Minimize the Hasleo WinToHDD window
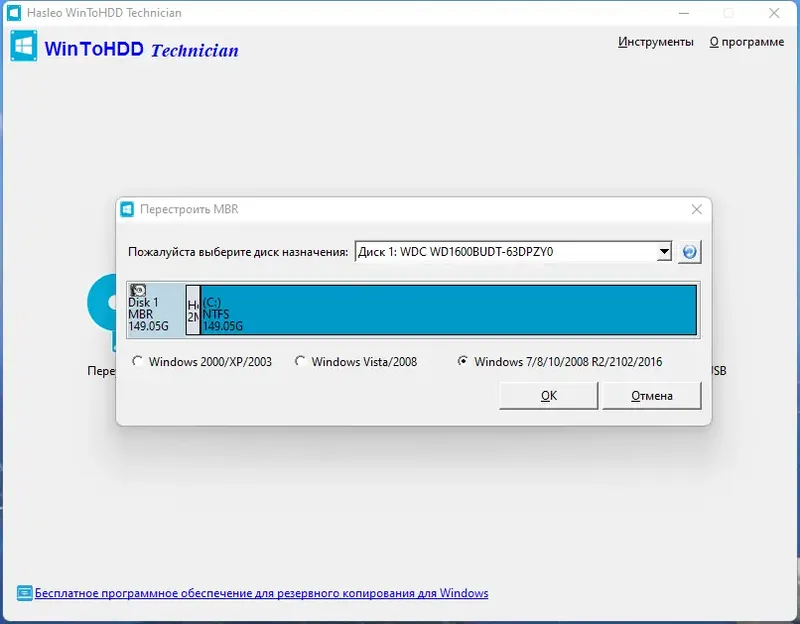The image size is (800, 624). coord(684,13)
